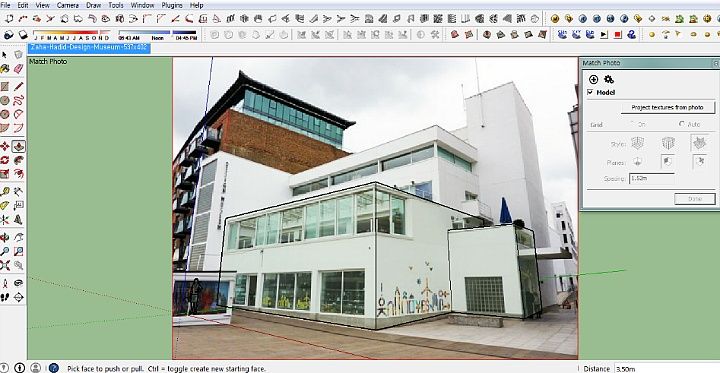Open shadow settings icon left of toggle
Viewport: 720px width, 373px height.
click(8, 35)
